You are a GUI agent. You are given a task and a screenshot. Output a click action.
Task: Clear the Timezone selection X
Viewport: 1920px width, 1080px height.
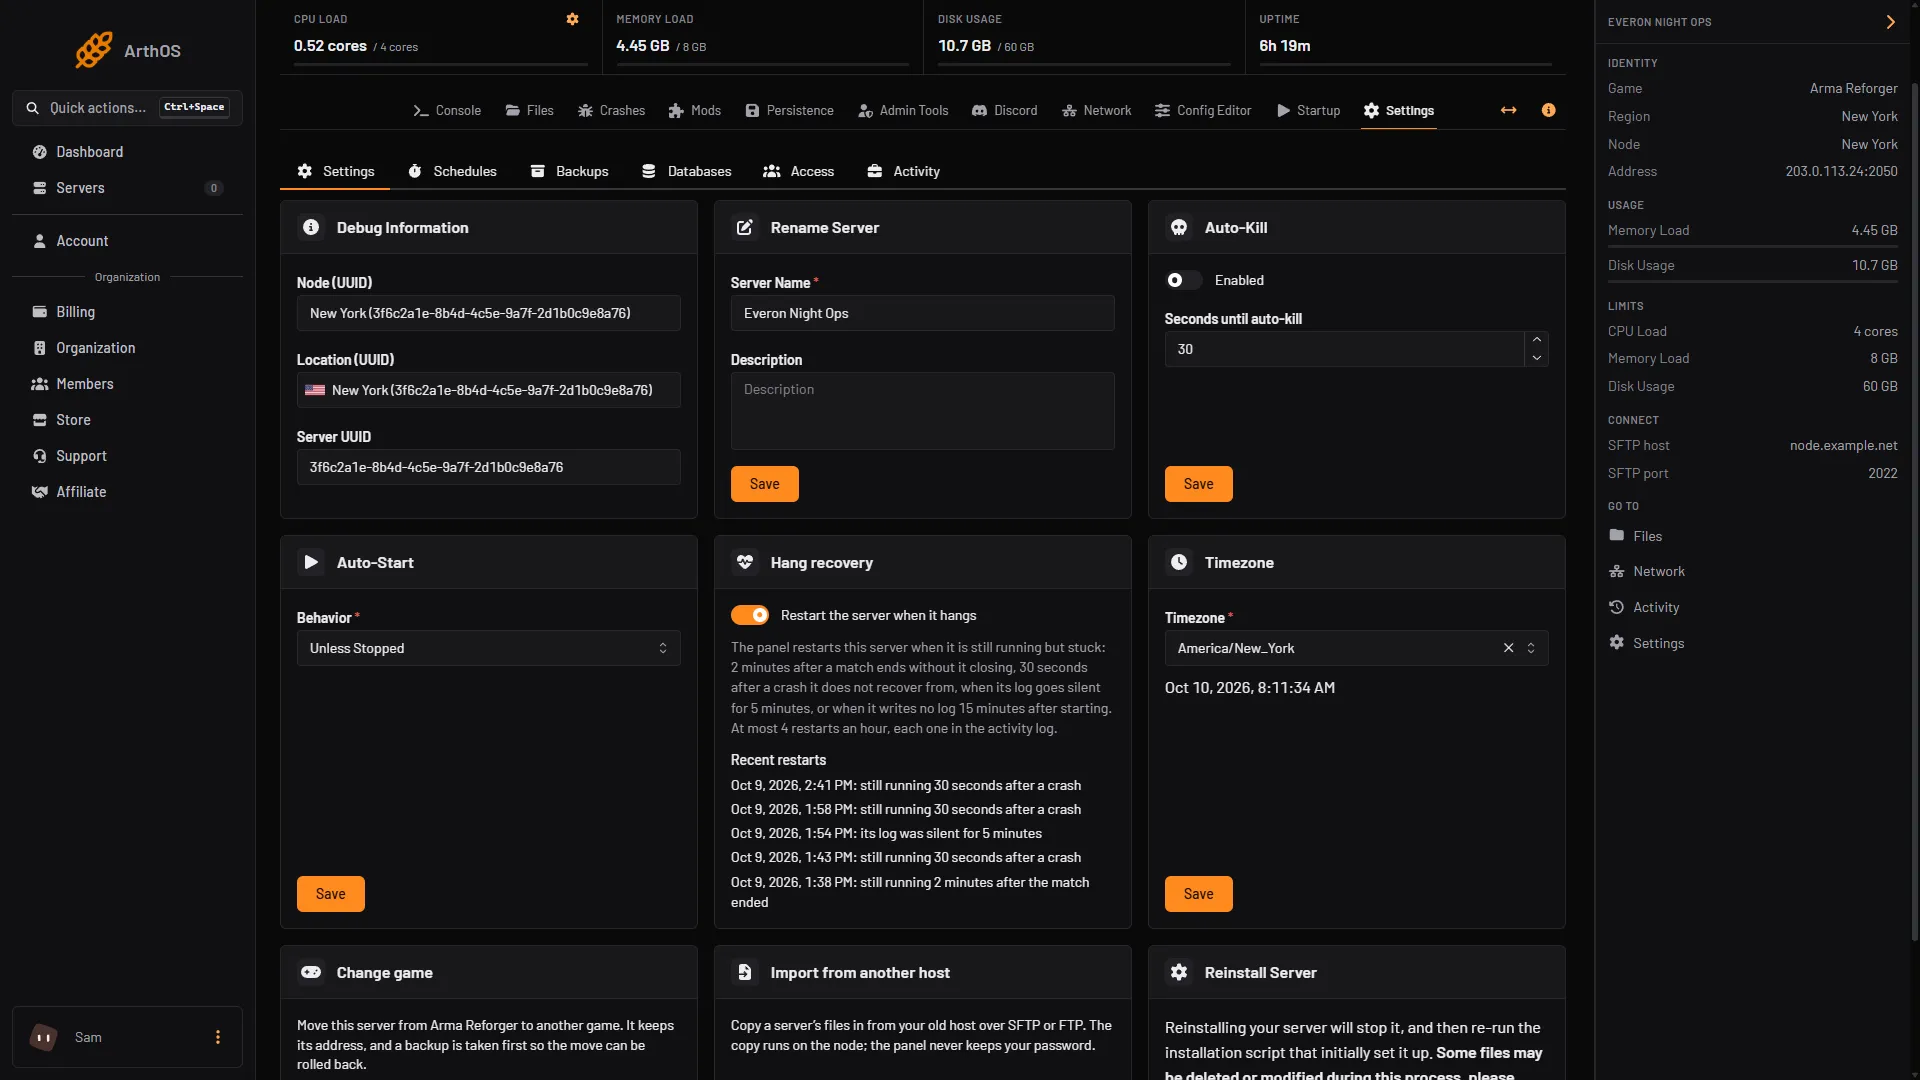(x=1508, y=648)
